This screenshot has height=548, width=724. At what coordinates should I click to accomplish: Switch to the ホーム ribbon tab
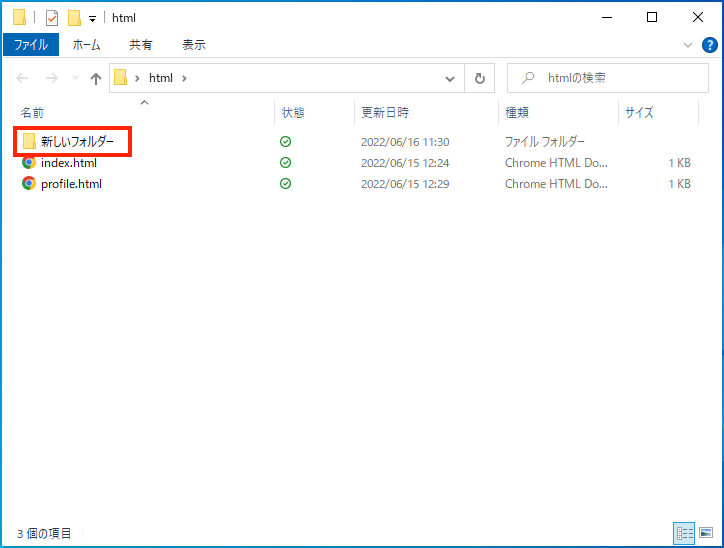pos(86,45)
